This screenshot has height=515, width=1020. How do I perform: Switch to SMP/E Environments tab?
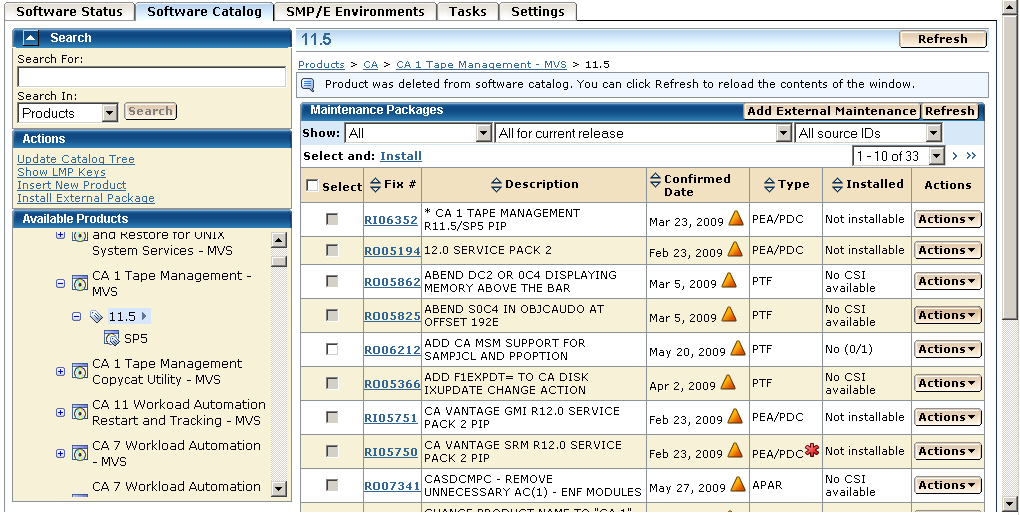355,12
